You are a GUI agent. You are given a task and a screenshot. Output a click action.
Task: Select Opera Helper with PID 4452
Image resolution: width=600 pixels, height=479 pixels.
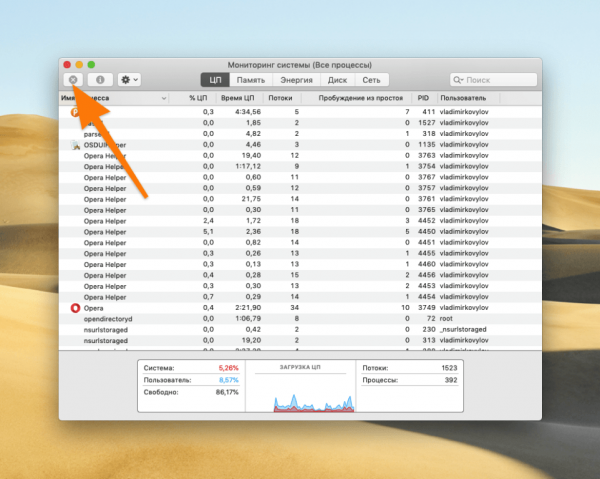point(300,221)
